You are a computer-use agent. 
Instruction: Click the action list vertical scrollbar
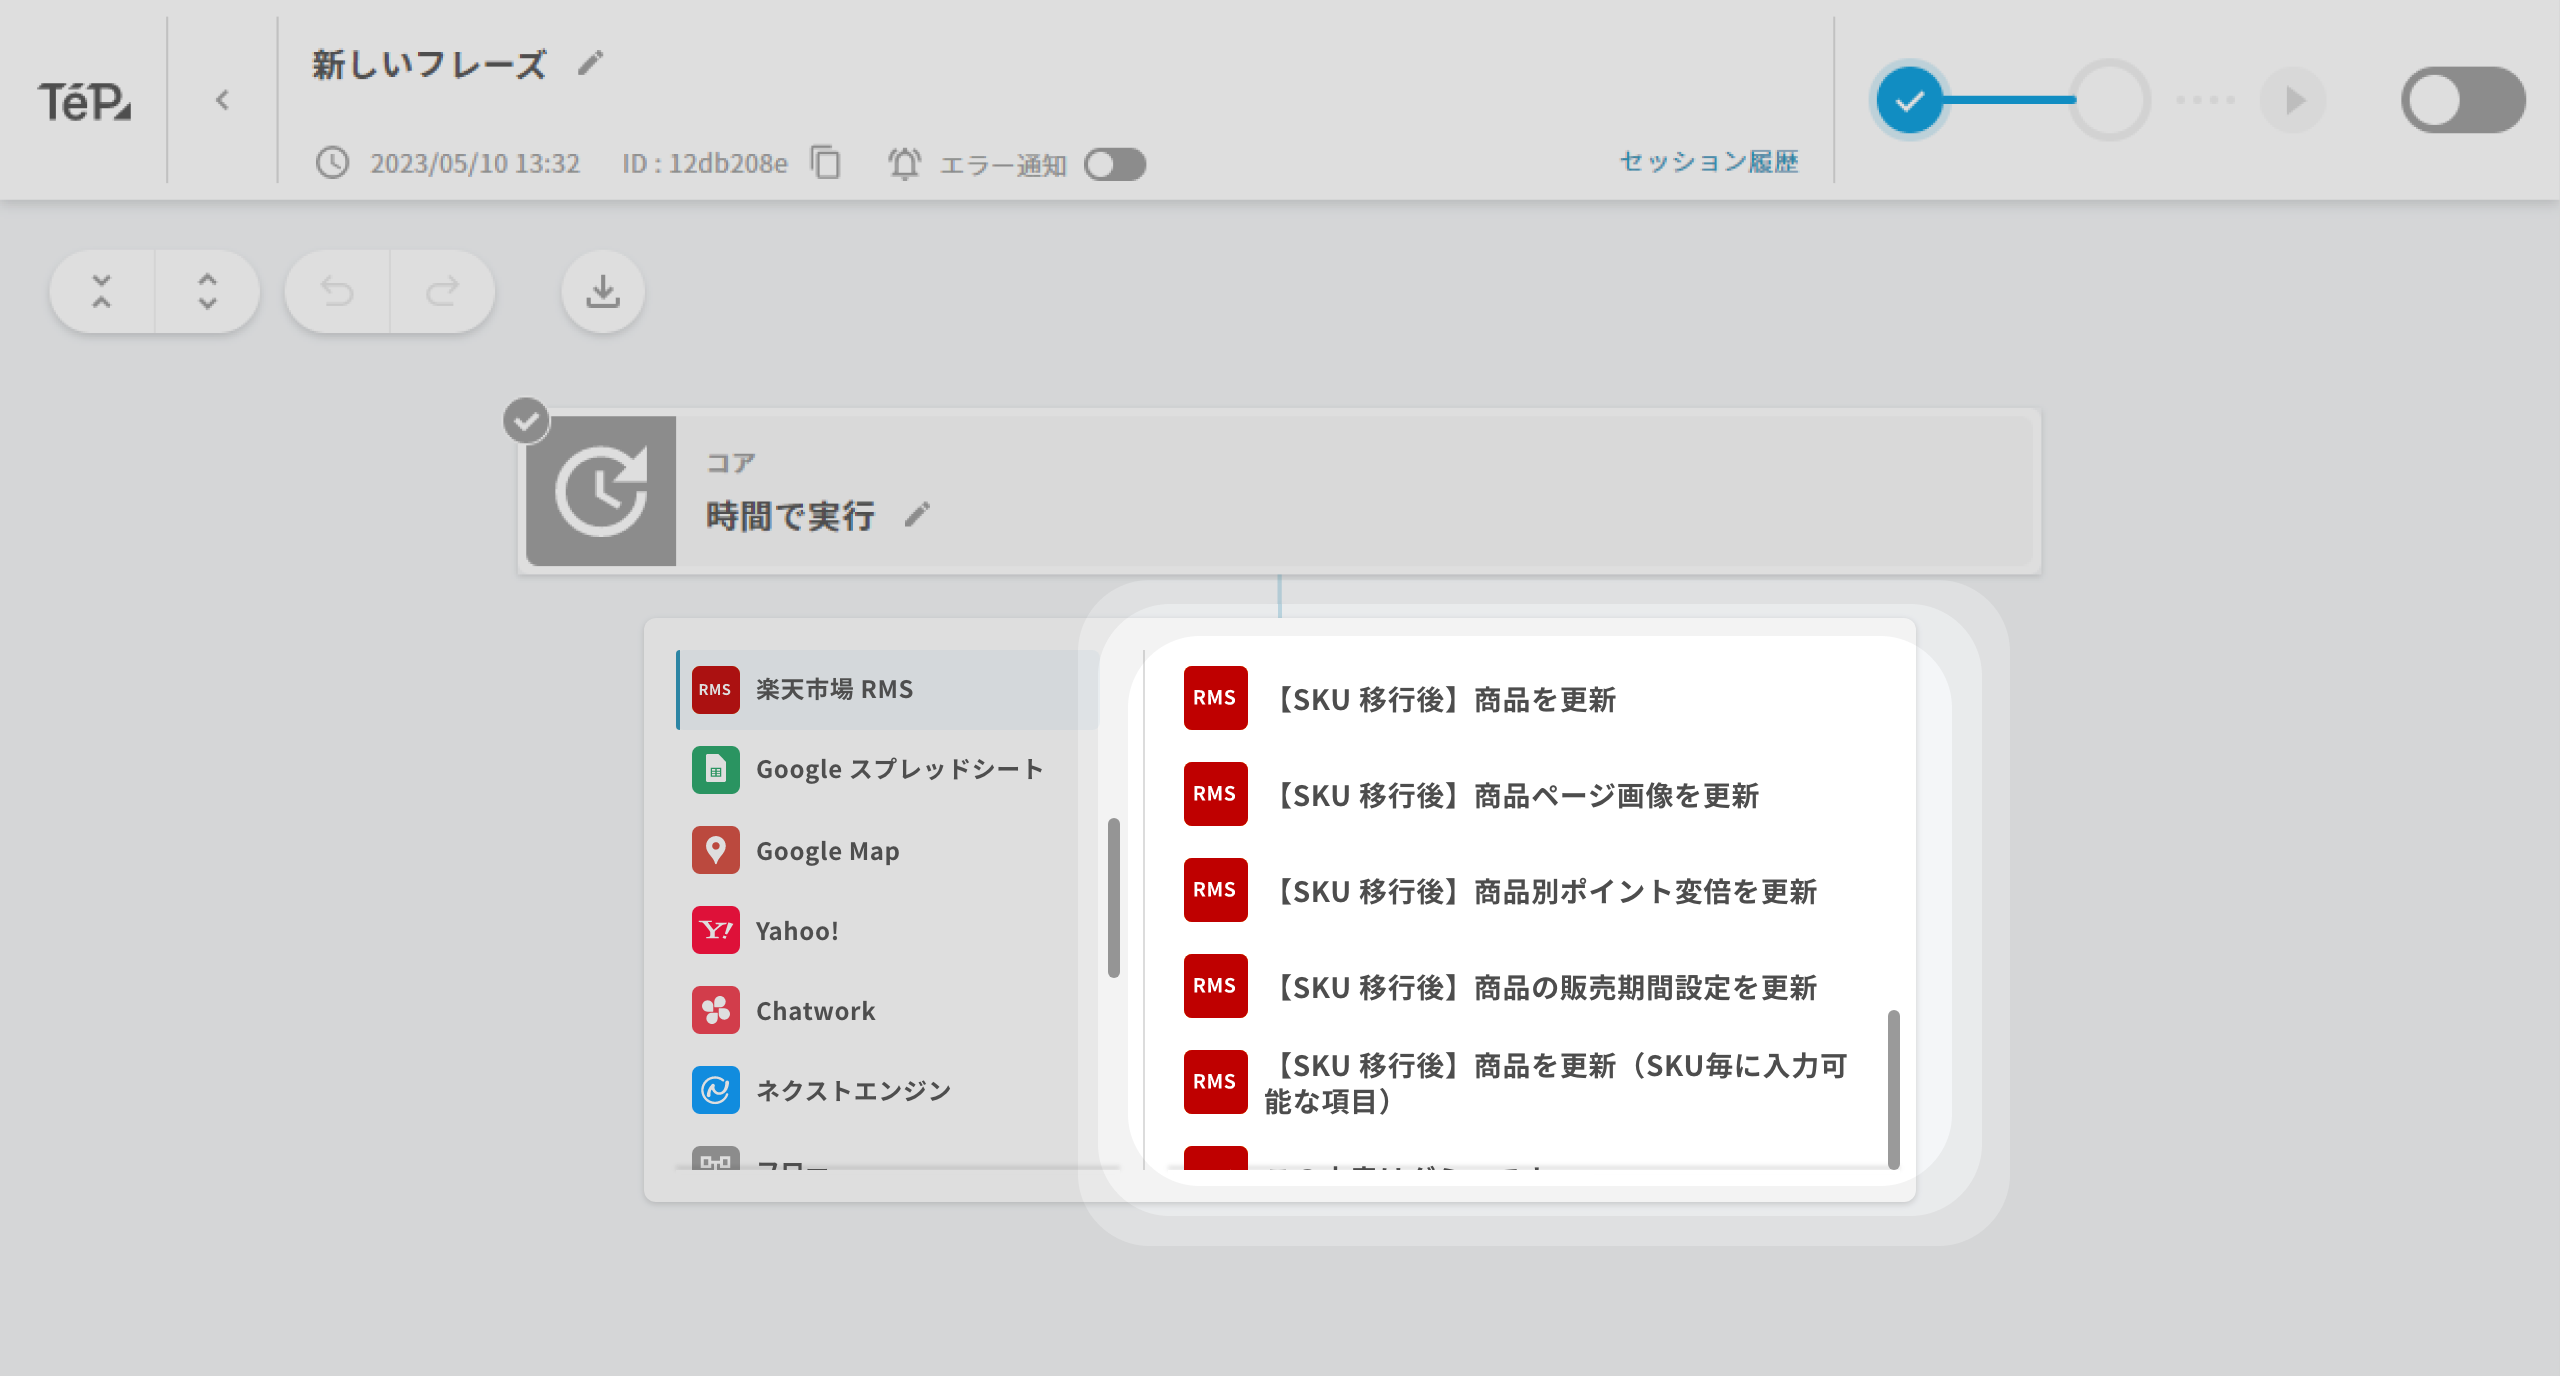pos(1893,1088)
